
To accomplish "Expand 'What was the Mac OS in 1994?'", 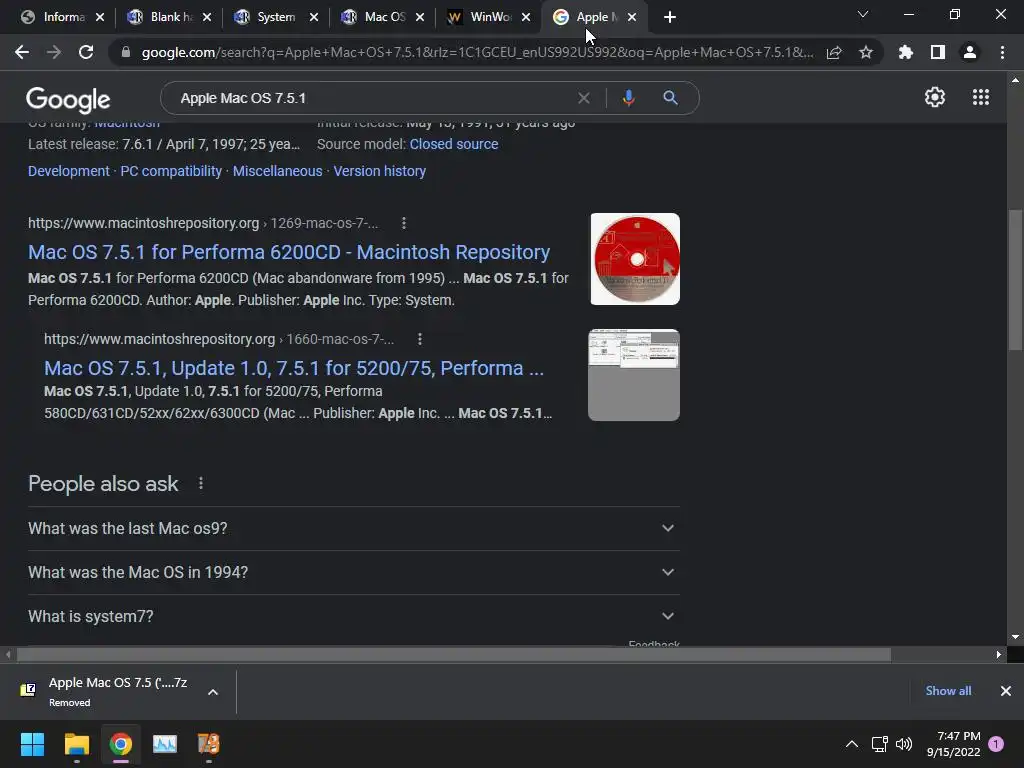I will pyautogui.click(x=353, y=572).
